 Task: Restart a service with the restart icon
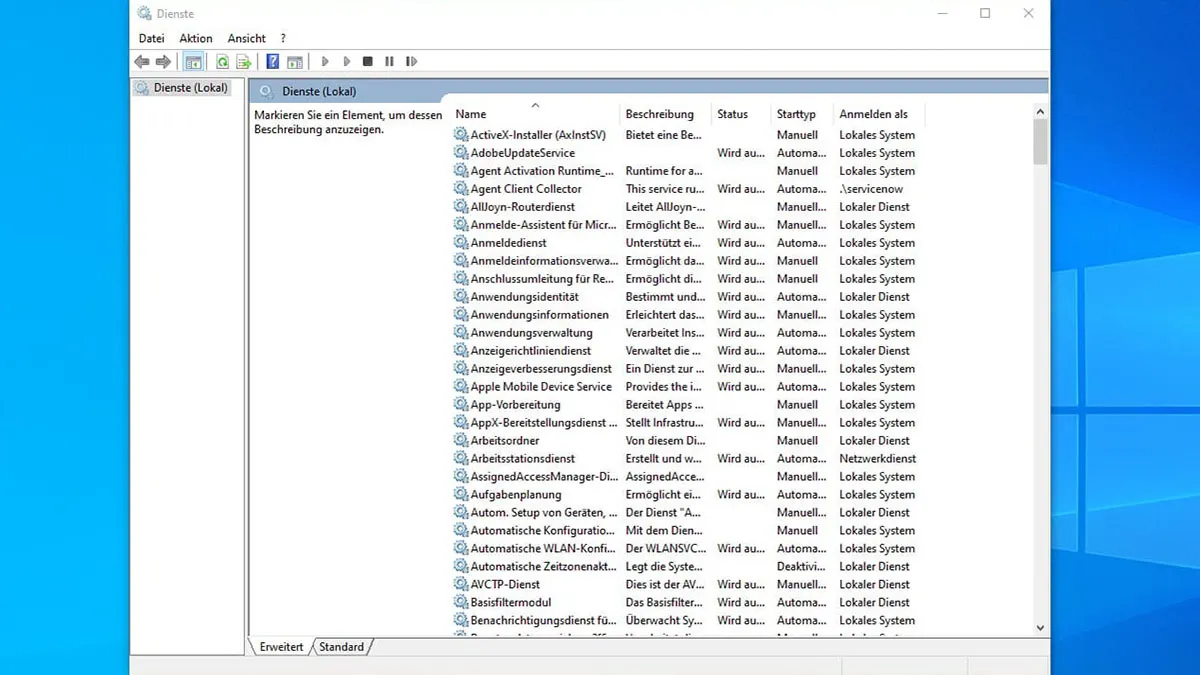point(411,61)
